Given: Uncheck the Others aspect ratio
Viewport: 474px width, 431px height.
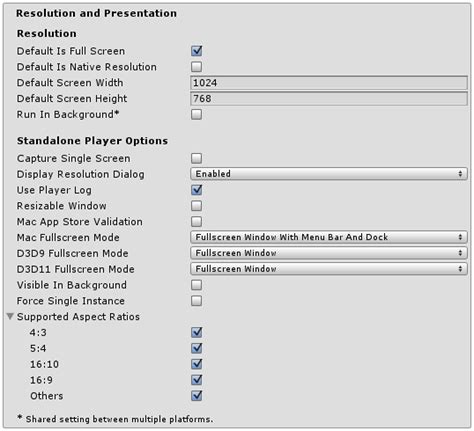Looking at the screenshot, I should [x=196, y=395].
